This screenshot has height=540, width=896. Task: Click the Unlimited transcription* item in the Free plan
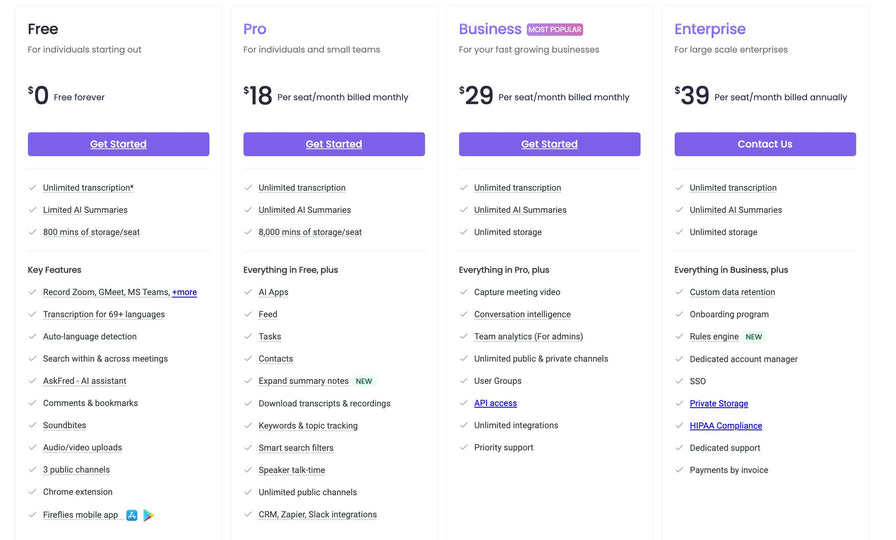click(x=88, y=188)
